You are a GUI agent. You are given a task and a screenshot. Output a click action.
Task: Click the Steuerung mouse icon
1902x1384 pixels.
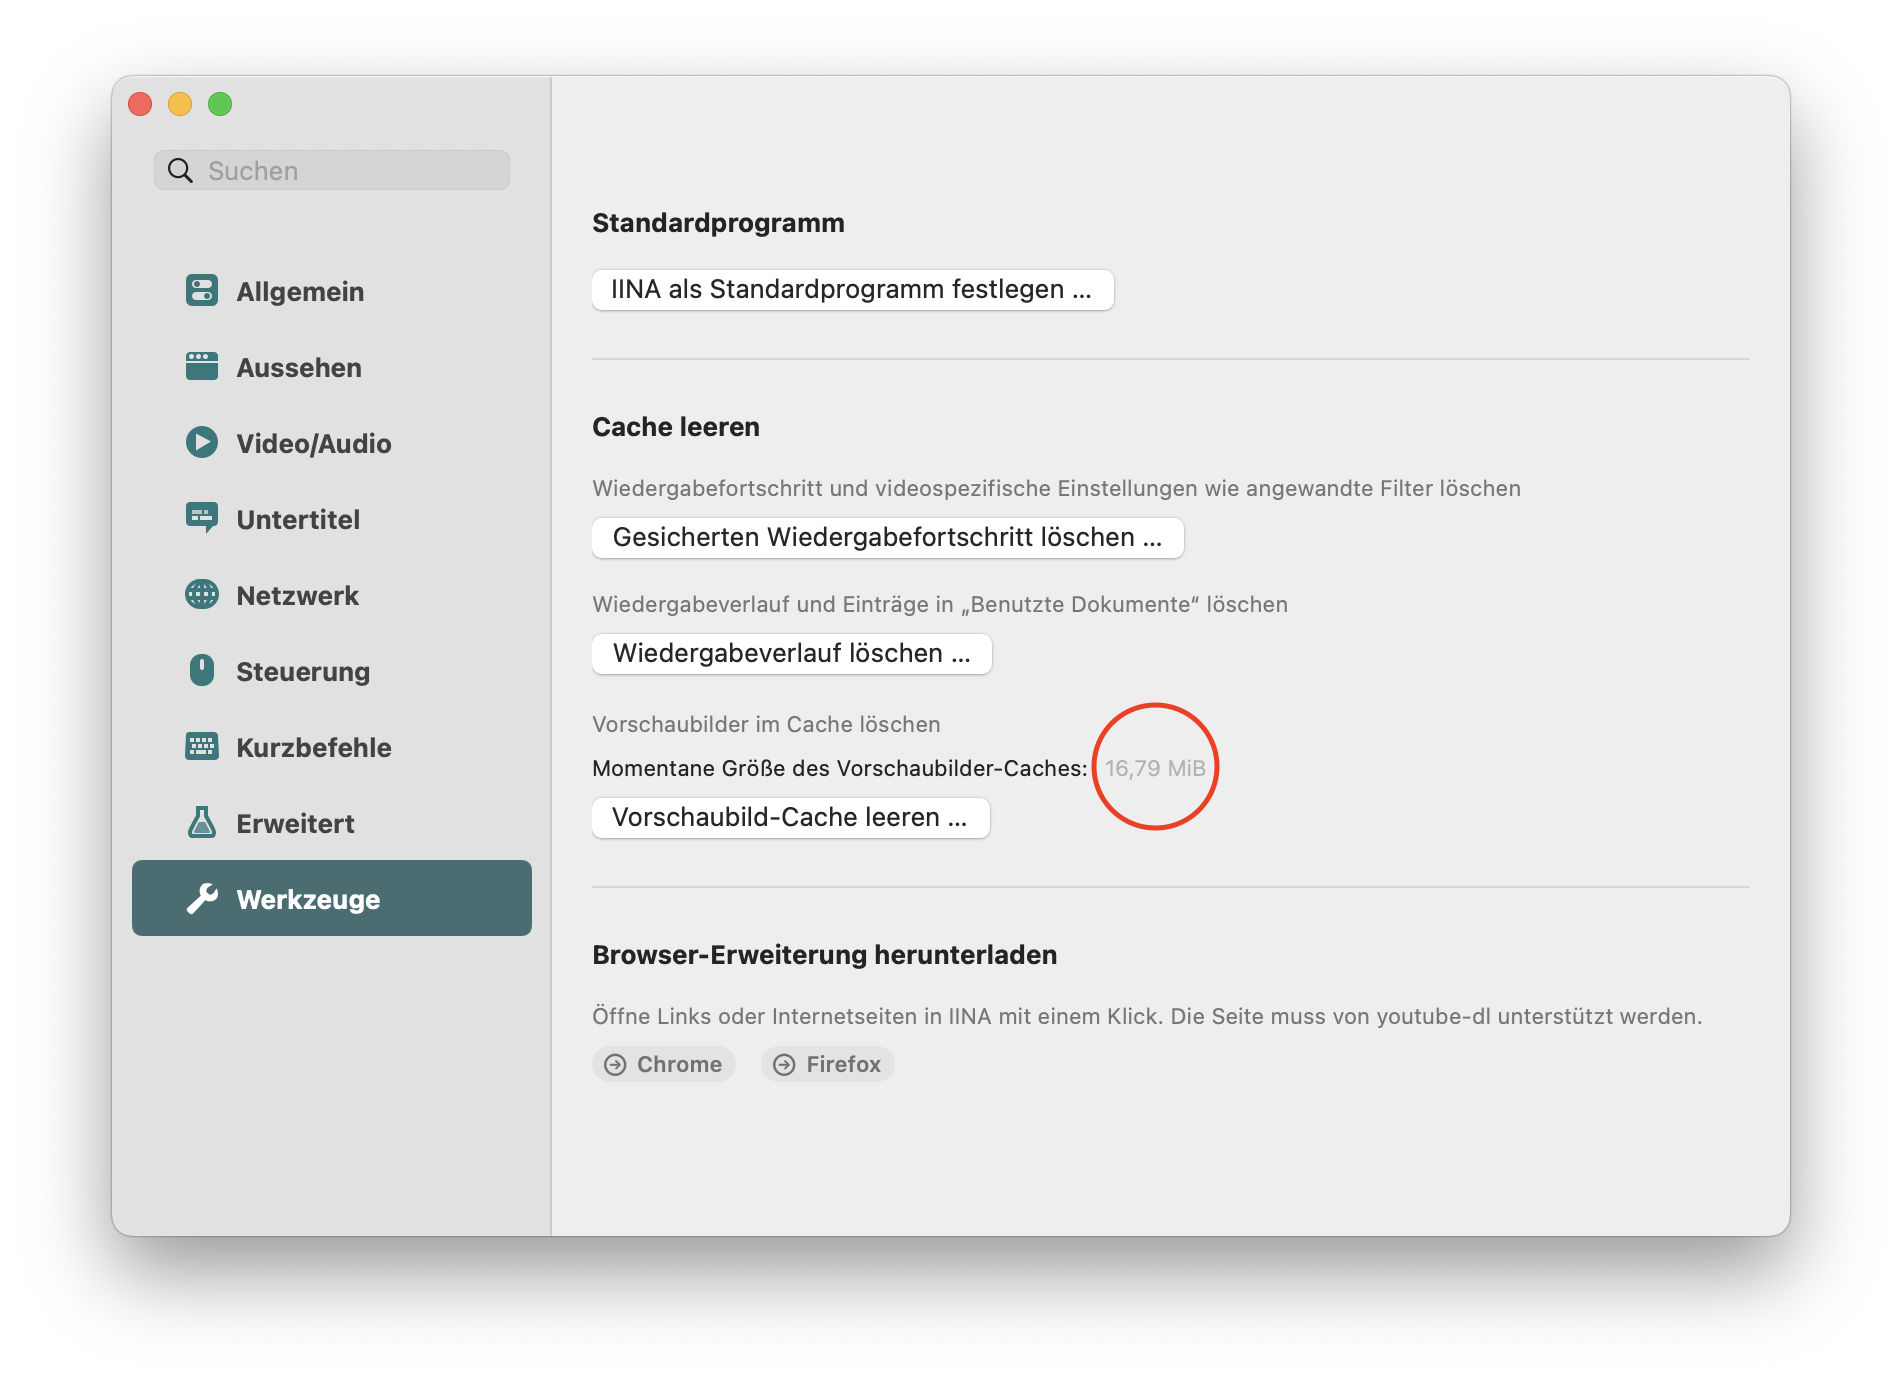pyautogui.click(x=202, y=670)
